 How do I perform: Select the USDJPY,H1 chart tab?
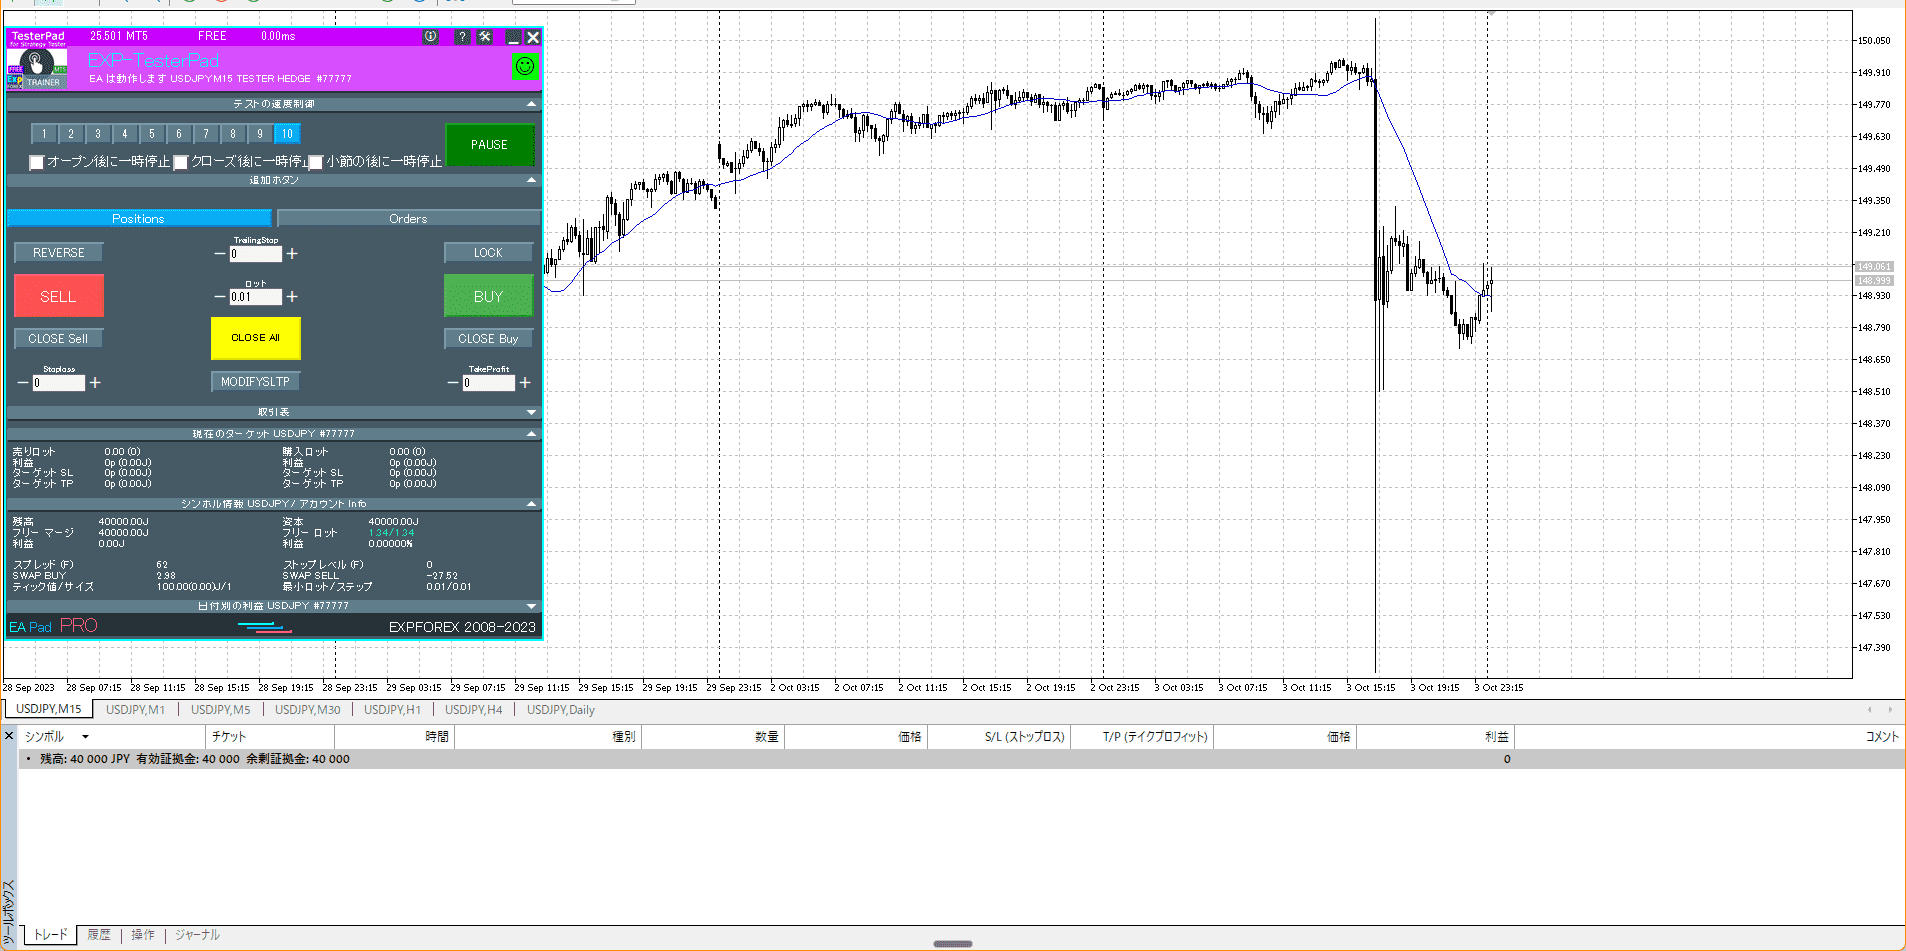392,710
